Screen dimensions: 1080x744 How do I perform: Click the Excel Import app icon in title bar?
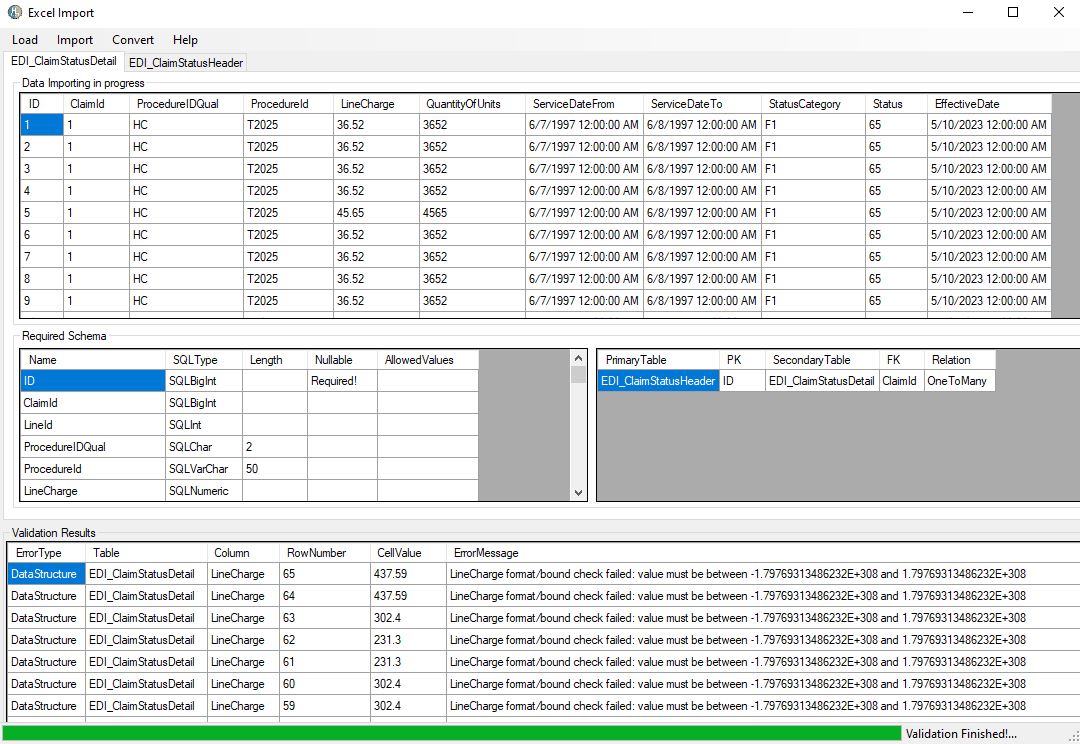[14, 12]
